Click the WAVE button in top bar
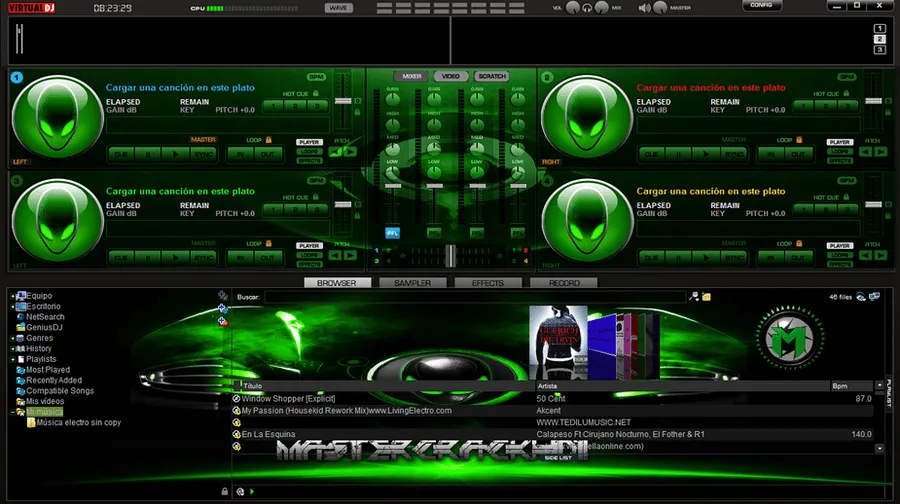This screenshot has height=504, width=900. click(x=339, y=8)
